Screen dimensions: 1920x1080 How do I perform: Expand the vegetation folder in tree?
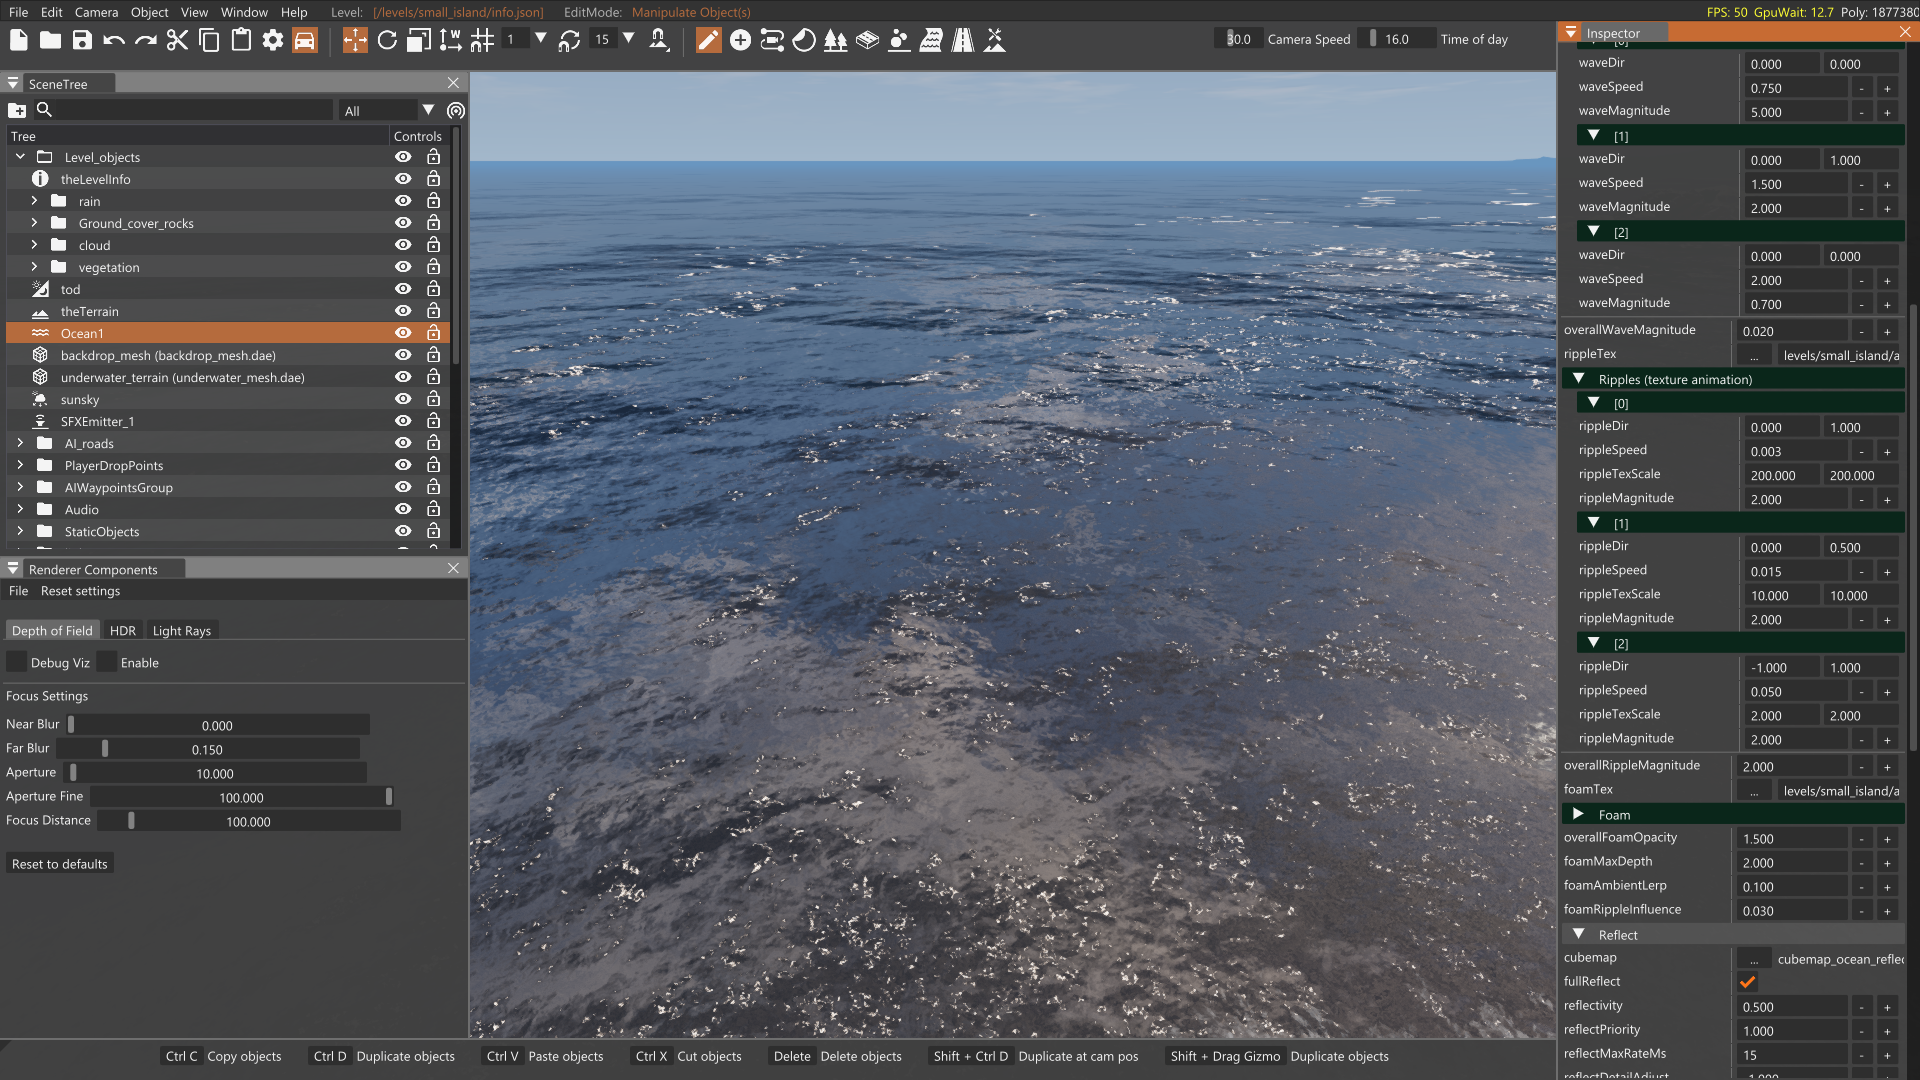(x=34, y=267)
